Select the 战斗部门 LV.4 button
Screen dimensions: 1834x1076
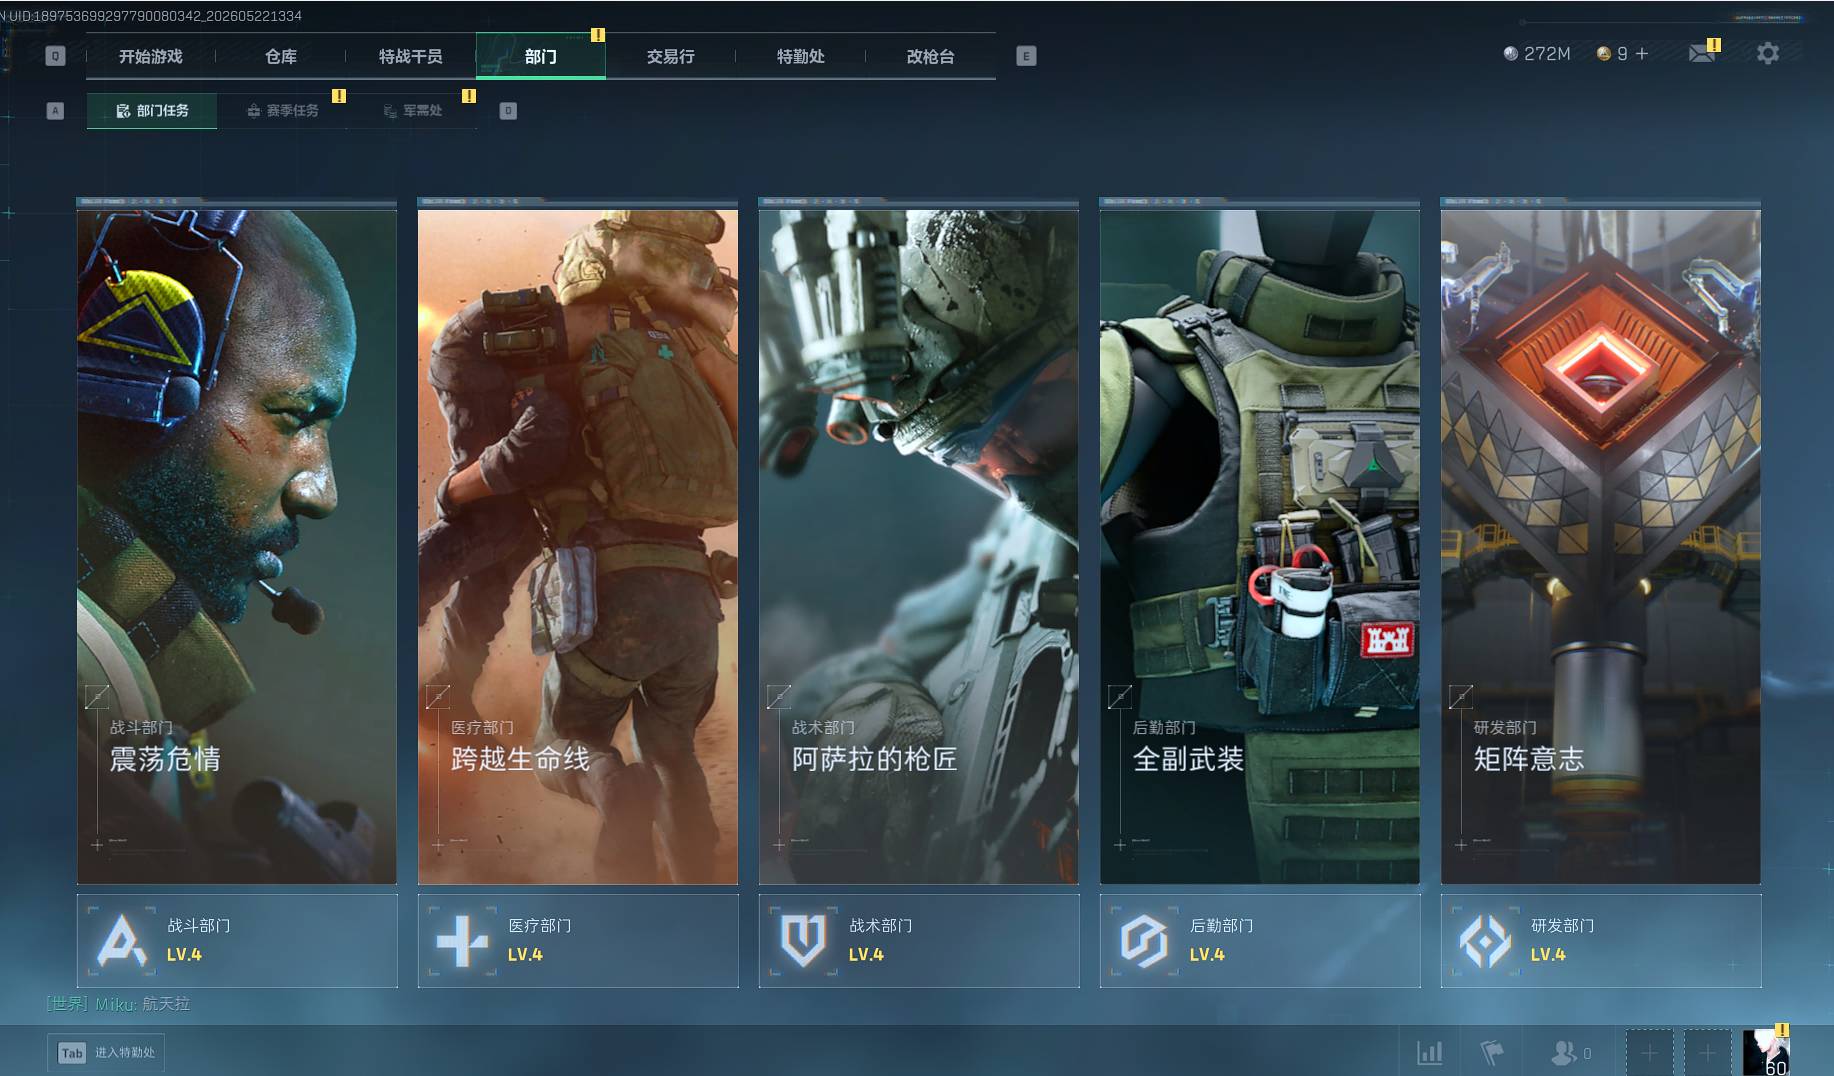pyautogui.click(x=237, y=940)
